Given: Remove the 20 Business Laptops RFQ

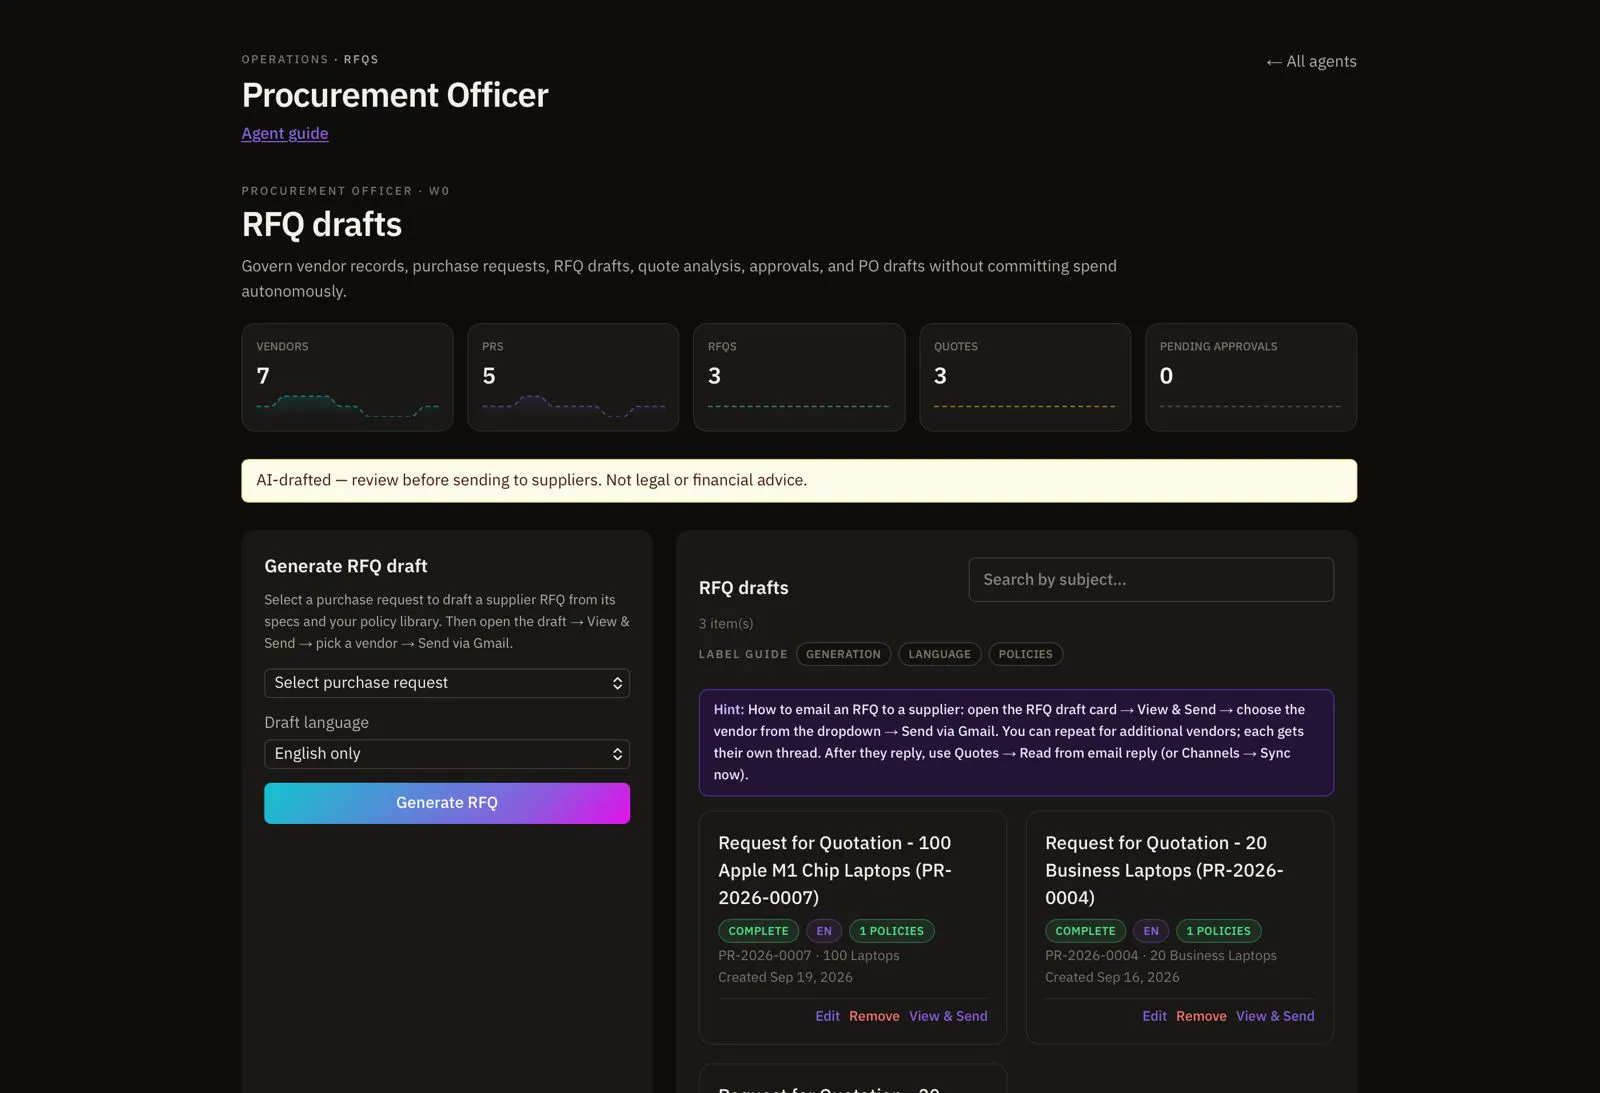Looking at the screenshot, I should click(1201, 1016).
